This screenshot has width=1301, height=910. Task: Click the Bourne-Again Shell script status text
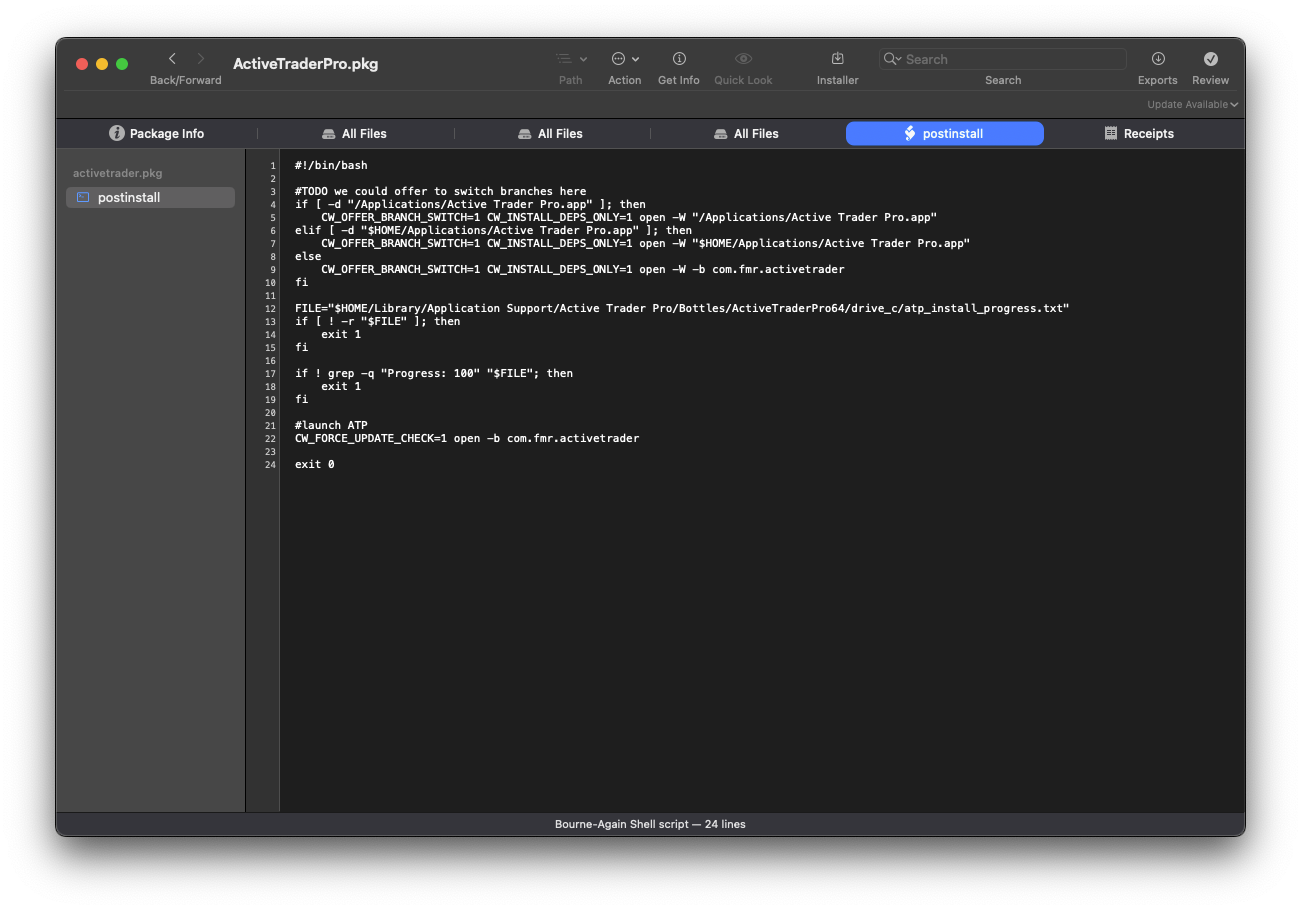[650, 824]
